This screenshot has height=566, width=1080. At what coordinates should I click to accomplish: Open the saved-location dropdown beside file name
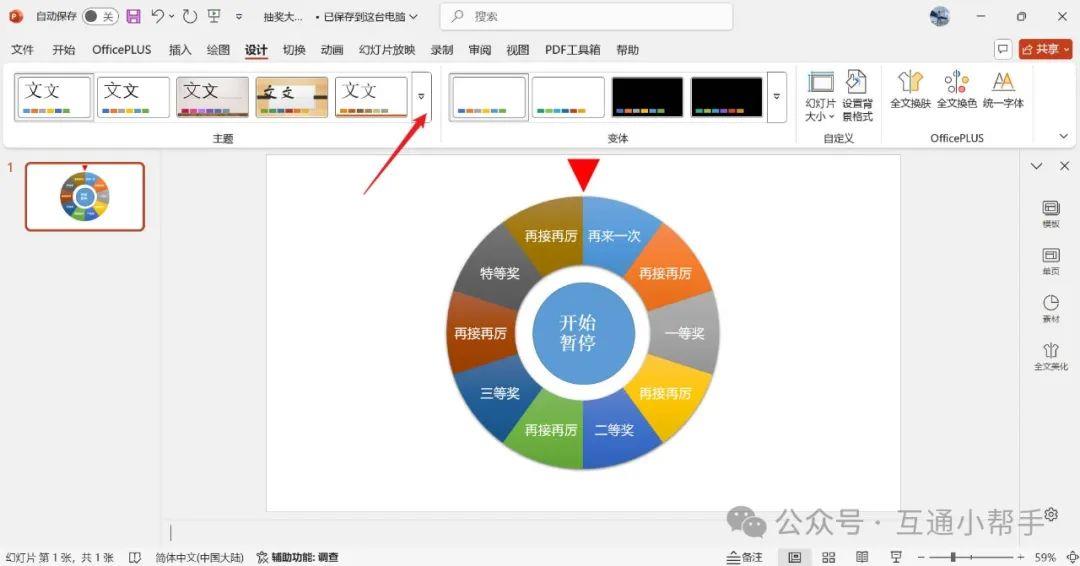pyautogui.click(x=413, y=16)
